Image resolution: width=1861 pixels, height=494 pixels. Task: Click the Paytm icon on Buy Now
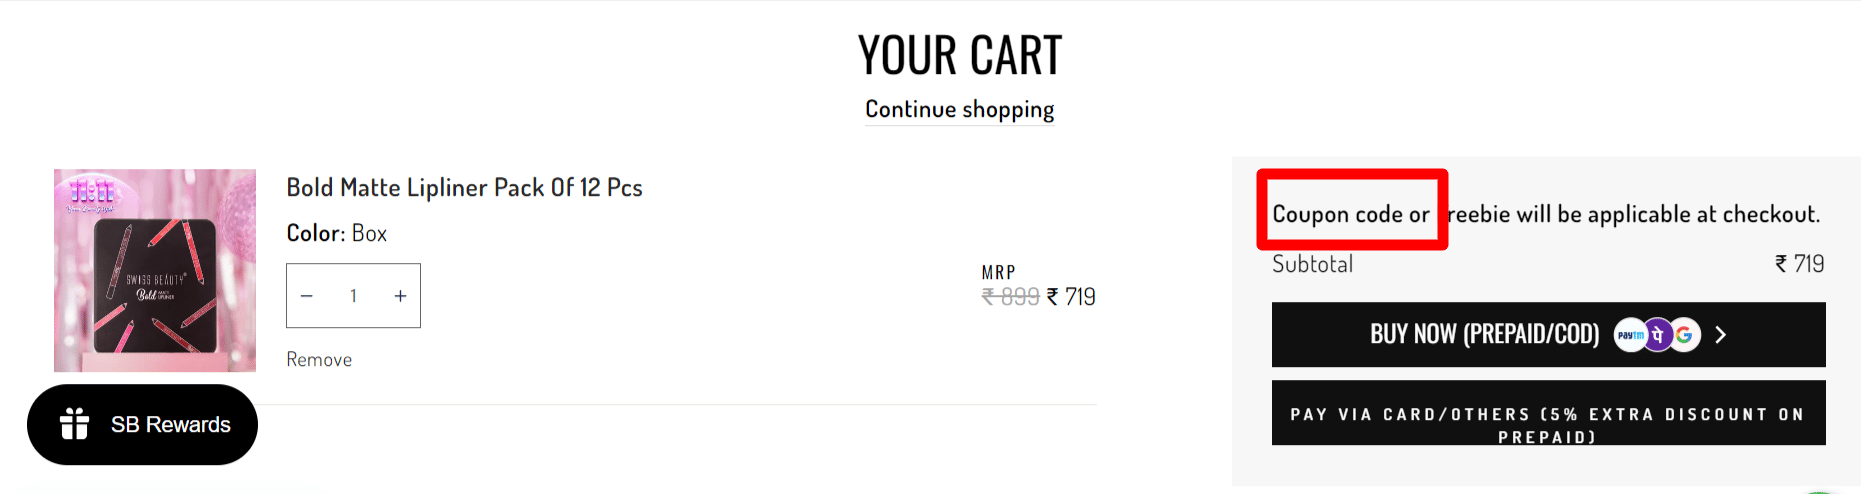point(1630,335)
